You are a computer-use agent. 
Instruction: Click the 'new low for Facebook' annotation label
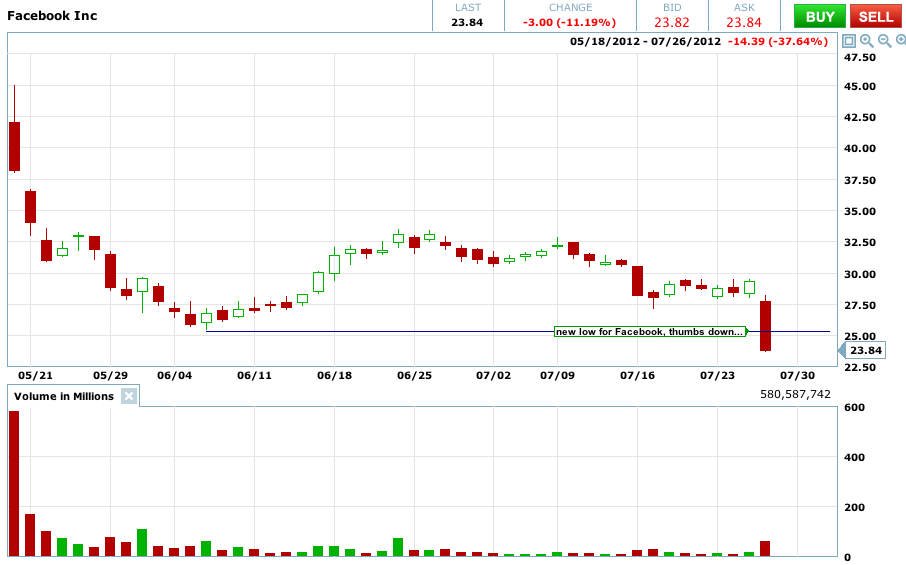[649, 332]
